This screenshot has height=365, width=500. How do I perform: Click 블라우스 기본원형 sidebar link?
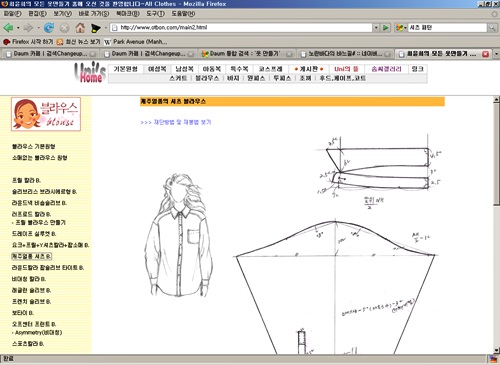[x=34, y=146]
